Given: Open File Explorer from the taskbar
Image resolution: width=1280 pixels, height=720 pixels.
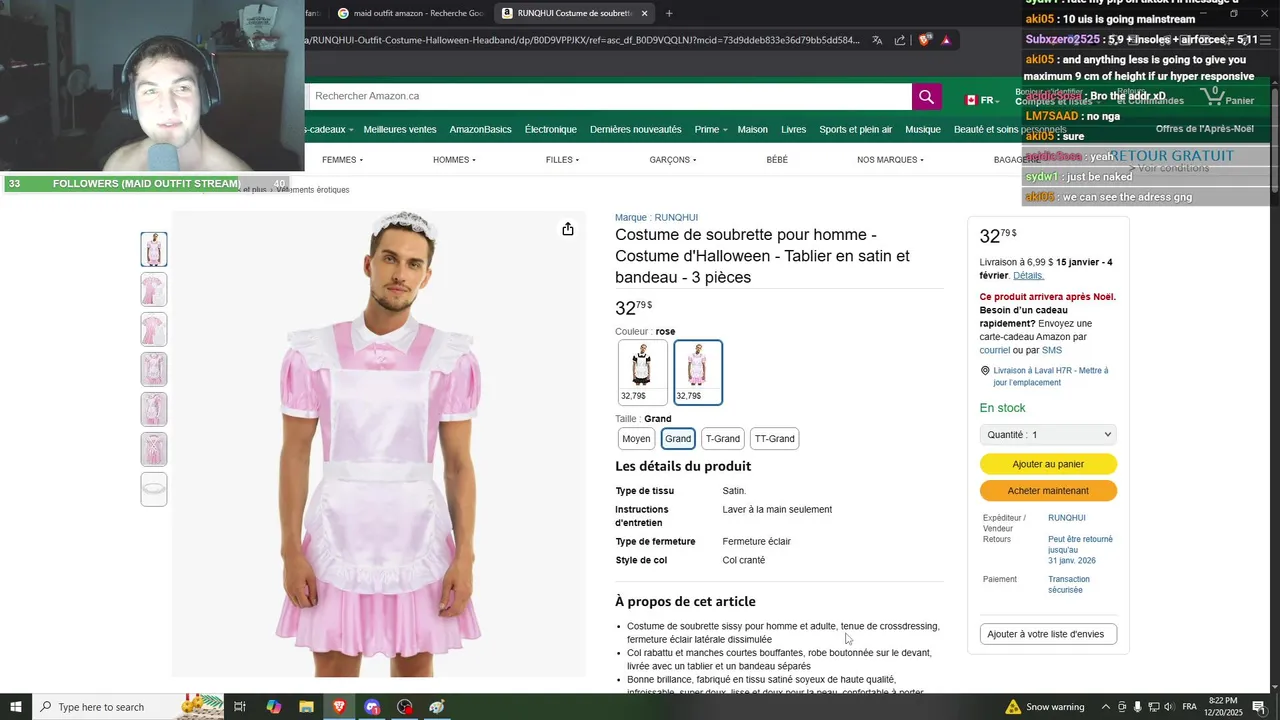Looking at the screenshot, I should click(306, 707).
